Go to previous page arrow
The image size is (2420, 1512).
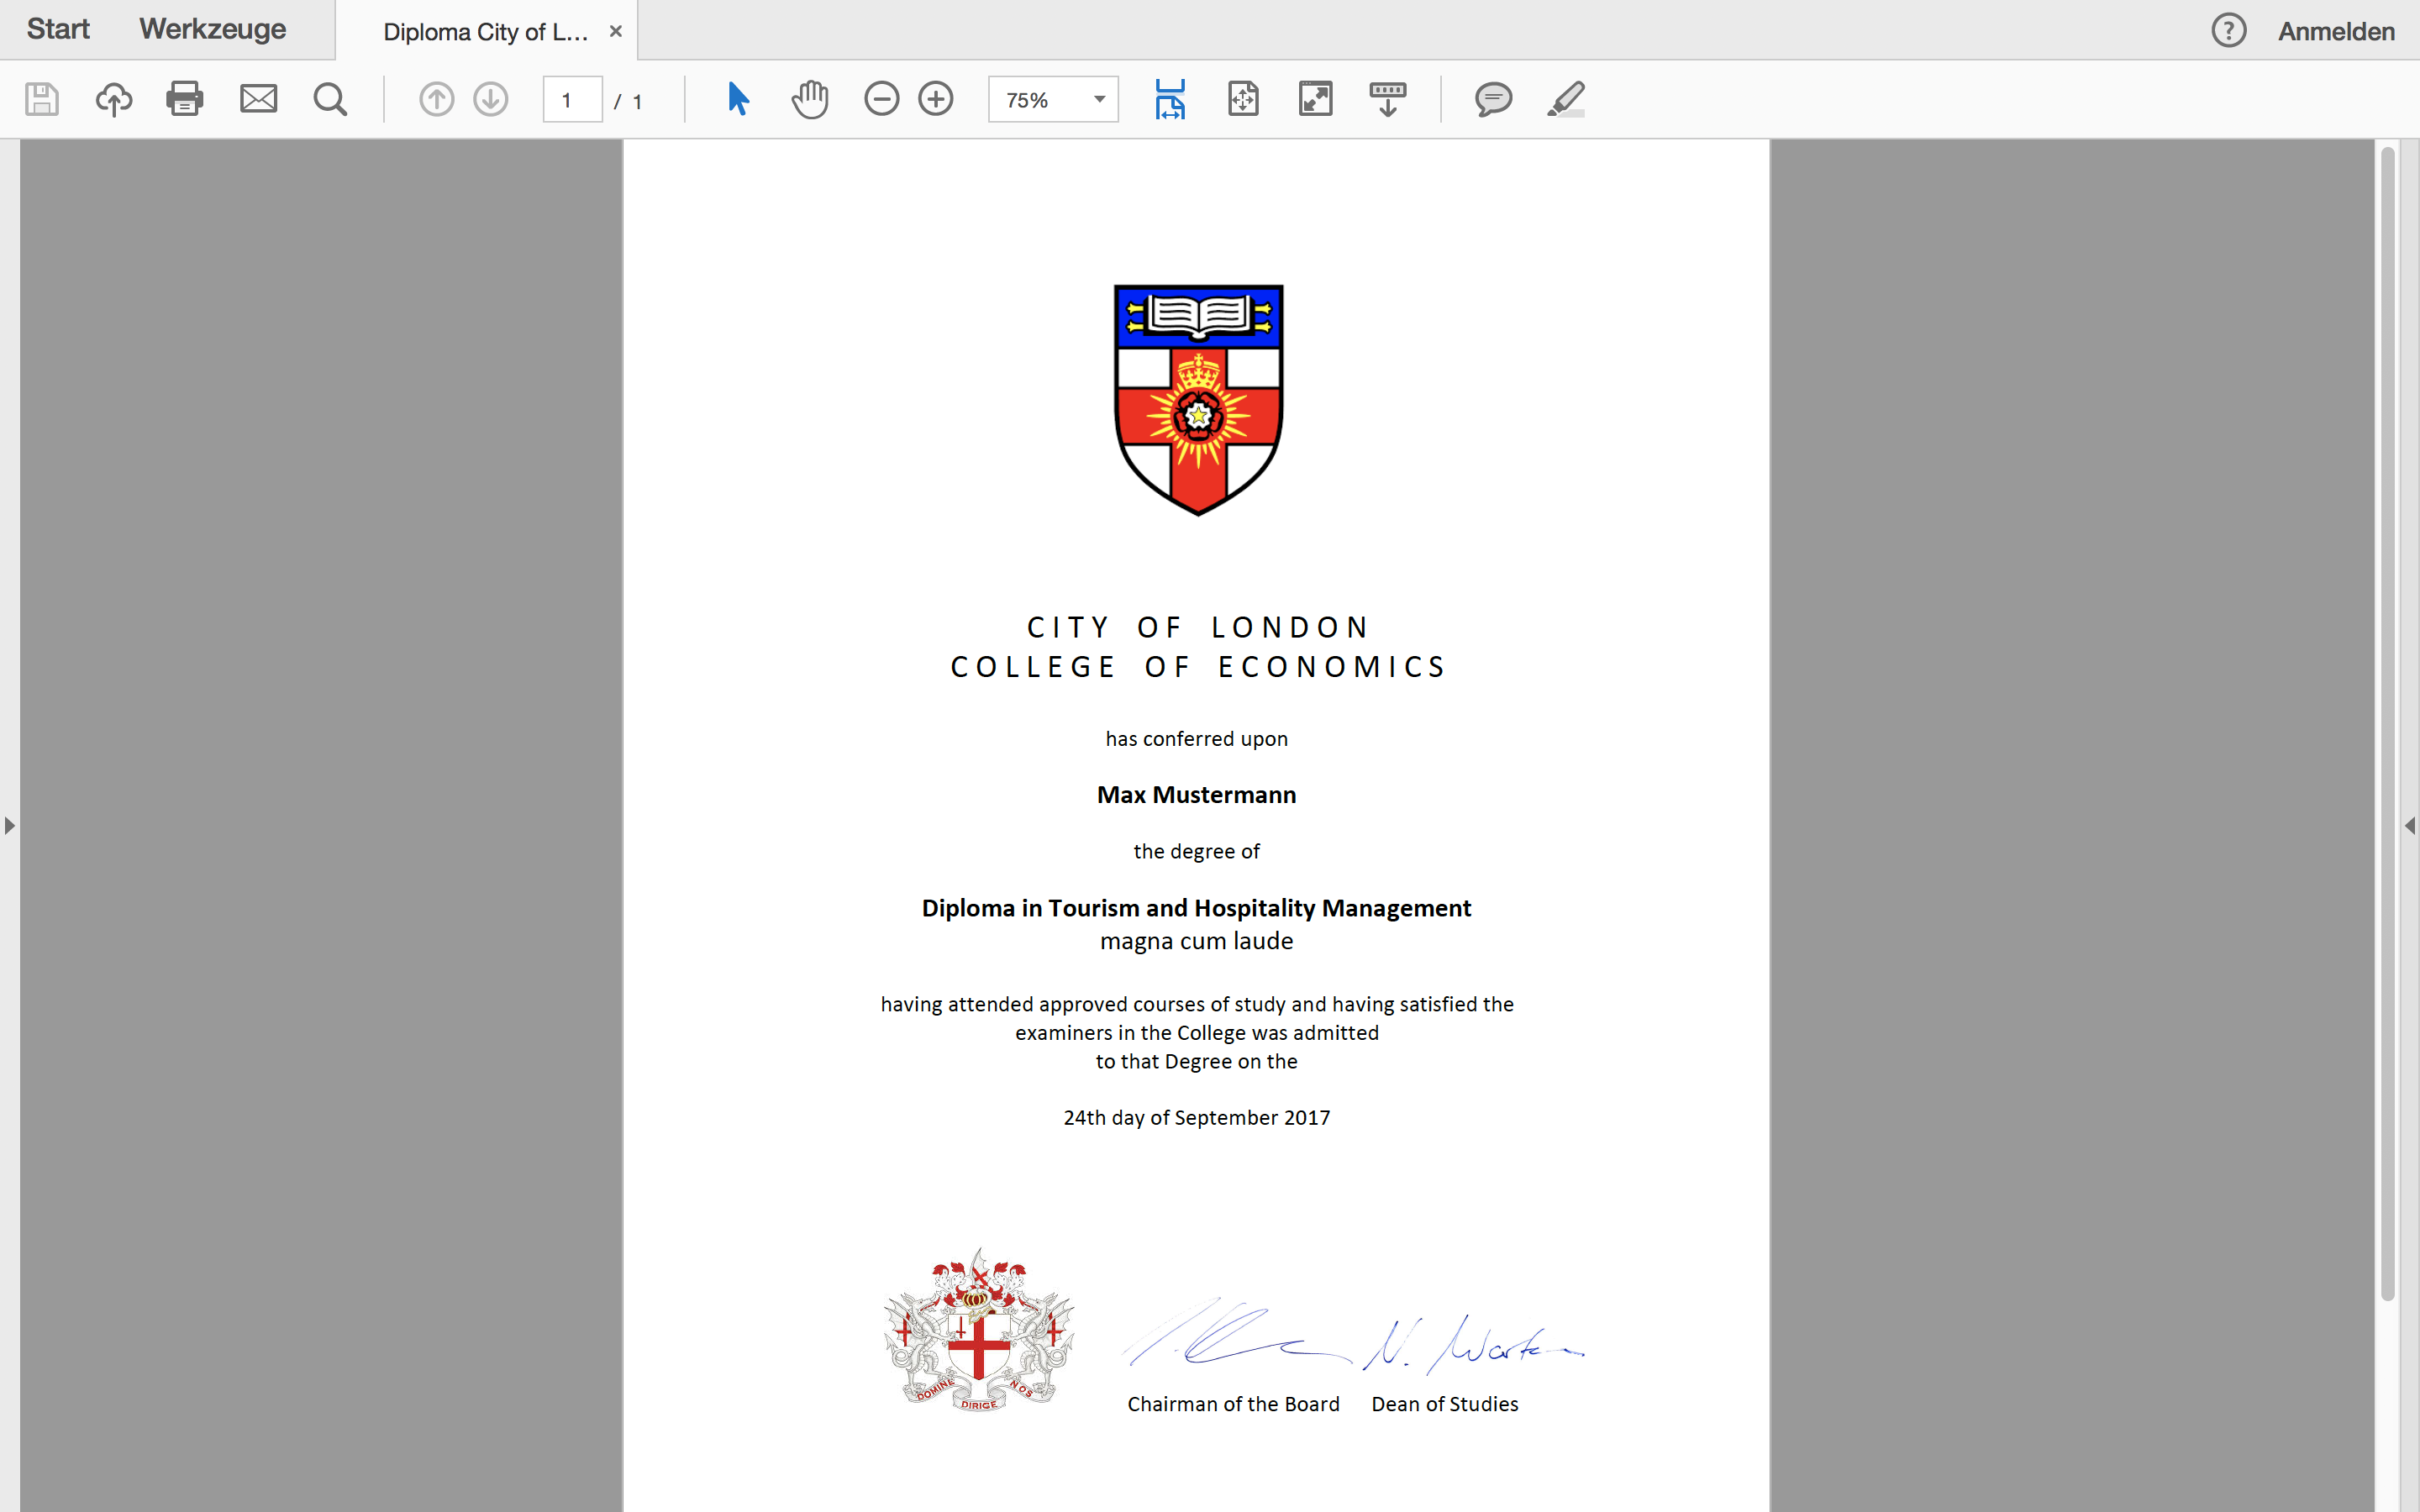[436, 99]
